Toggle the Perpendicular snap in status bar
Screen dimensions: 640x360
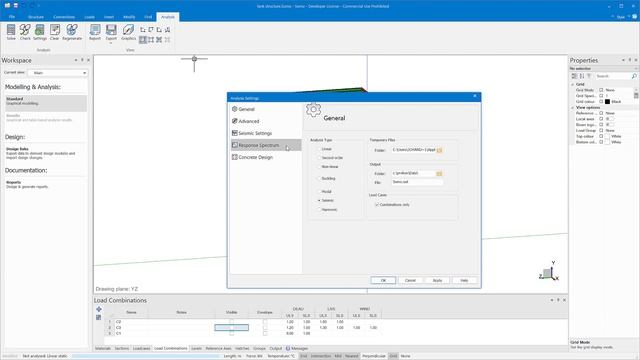point(373,356)
